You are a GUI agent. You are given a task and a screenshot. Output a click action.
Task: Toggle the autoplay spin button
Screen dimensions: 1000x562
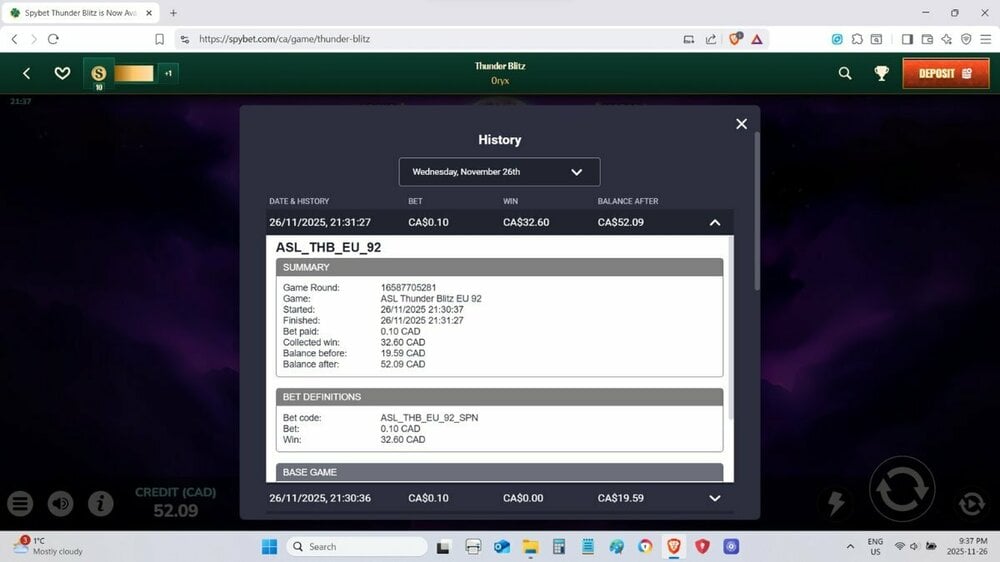(970, 504)
